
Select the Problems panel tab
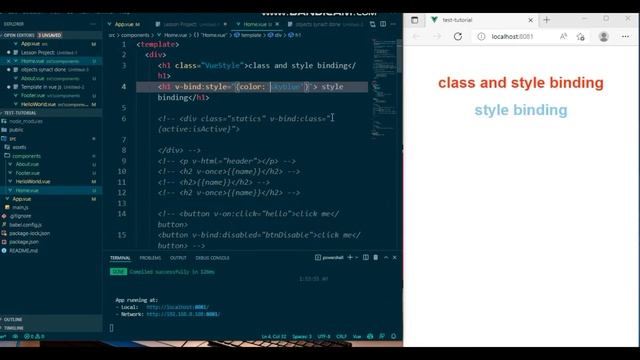[x=150, y=258]
